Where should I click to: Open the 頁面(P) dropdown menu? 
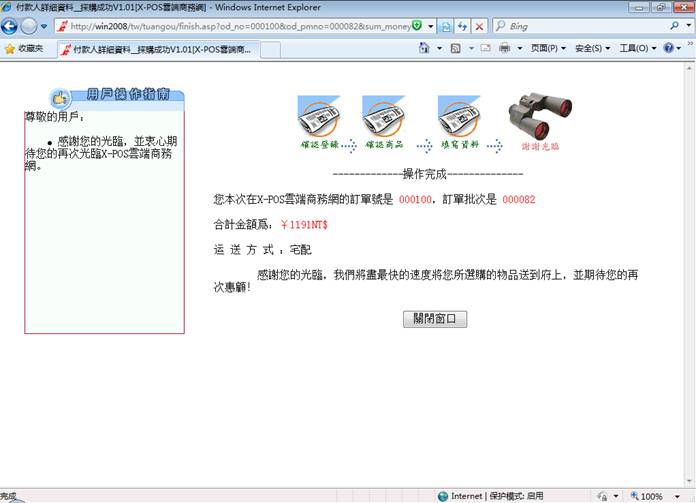548,48
